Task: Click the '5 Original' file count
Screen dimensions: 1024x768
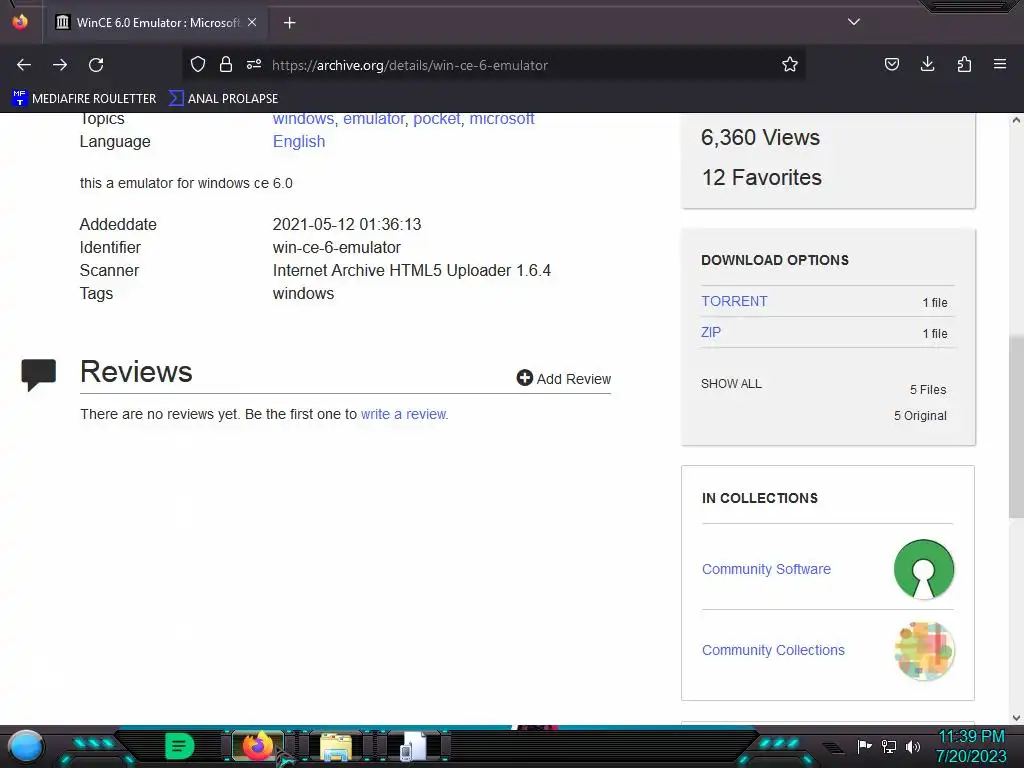Action: coord(920,416)
